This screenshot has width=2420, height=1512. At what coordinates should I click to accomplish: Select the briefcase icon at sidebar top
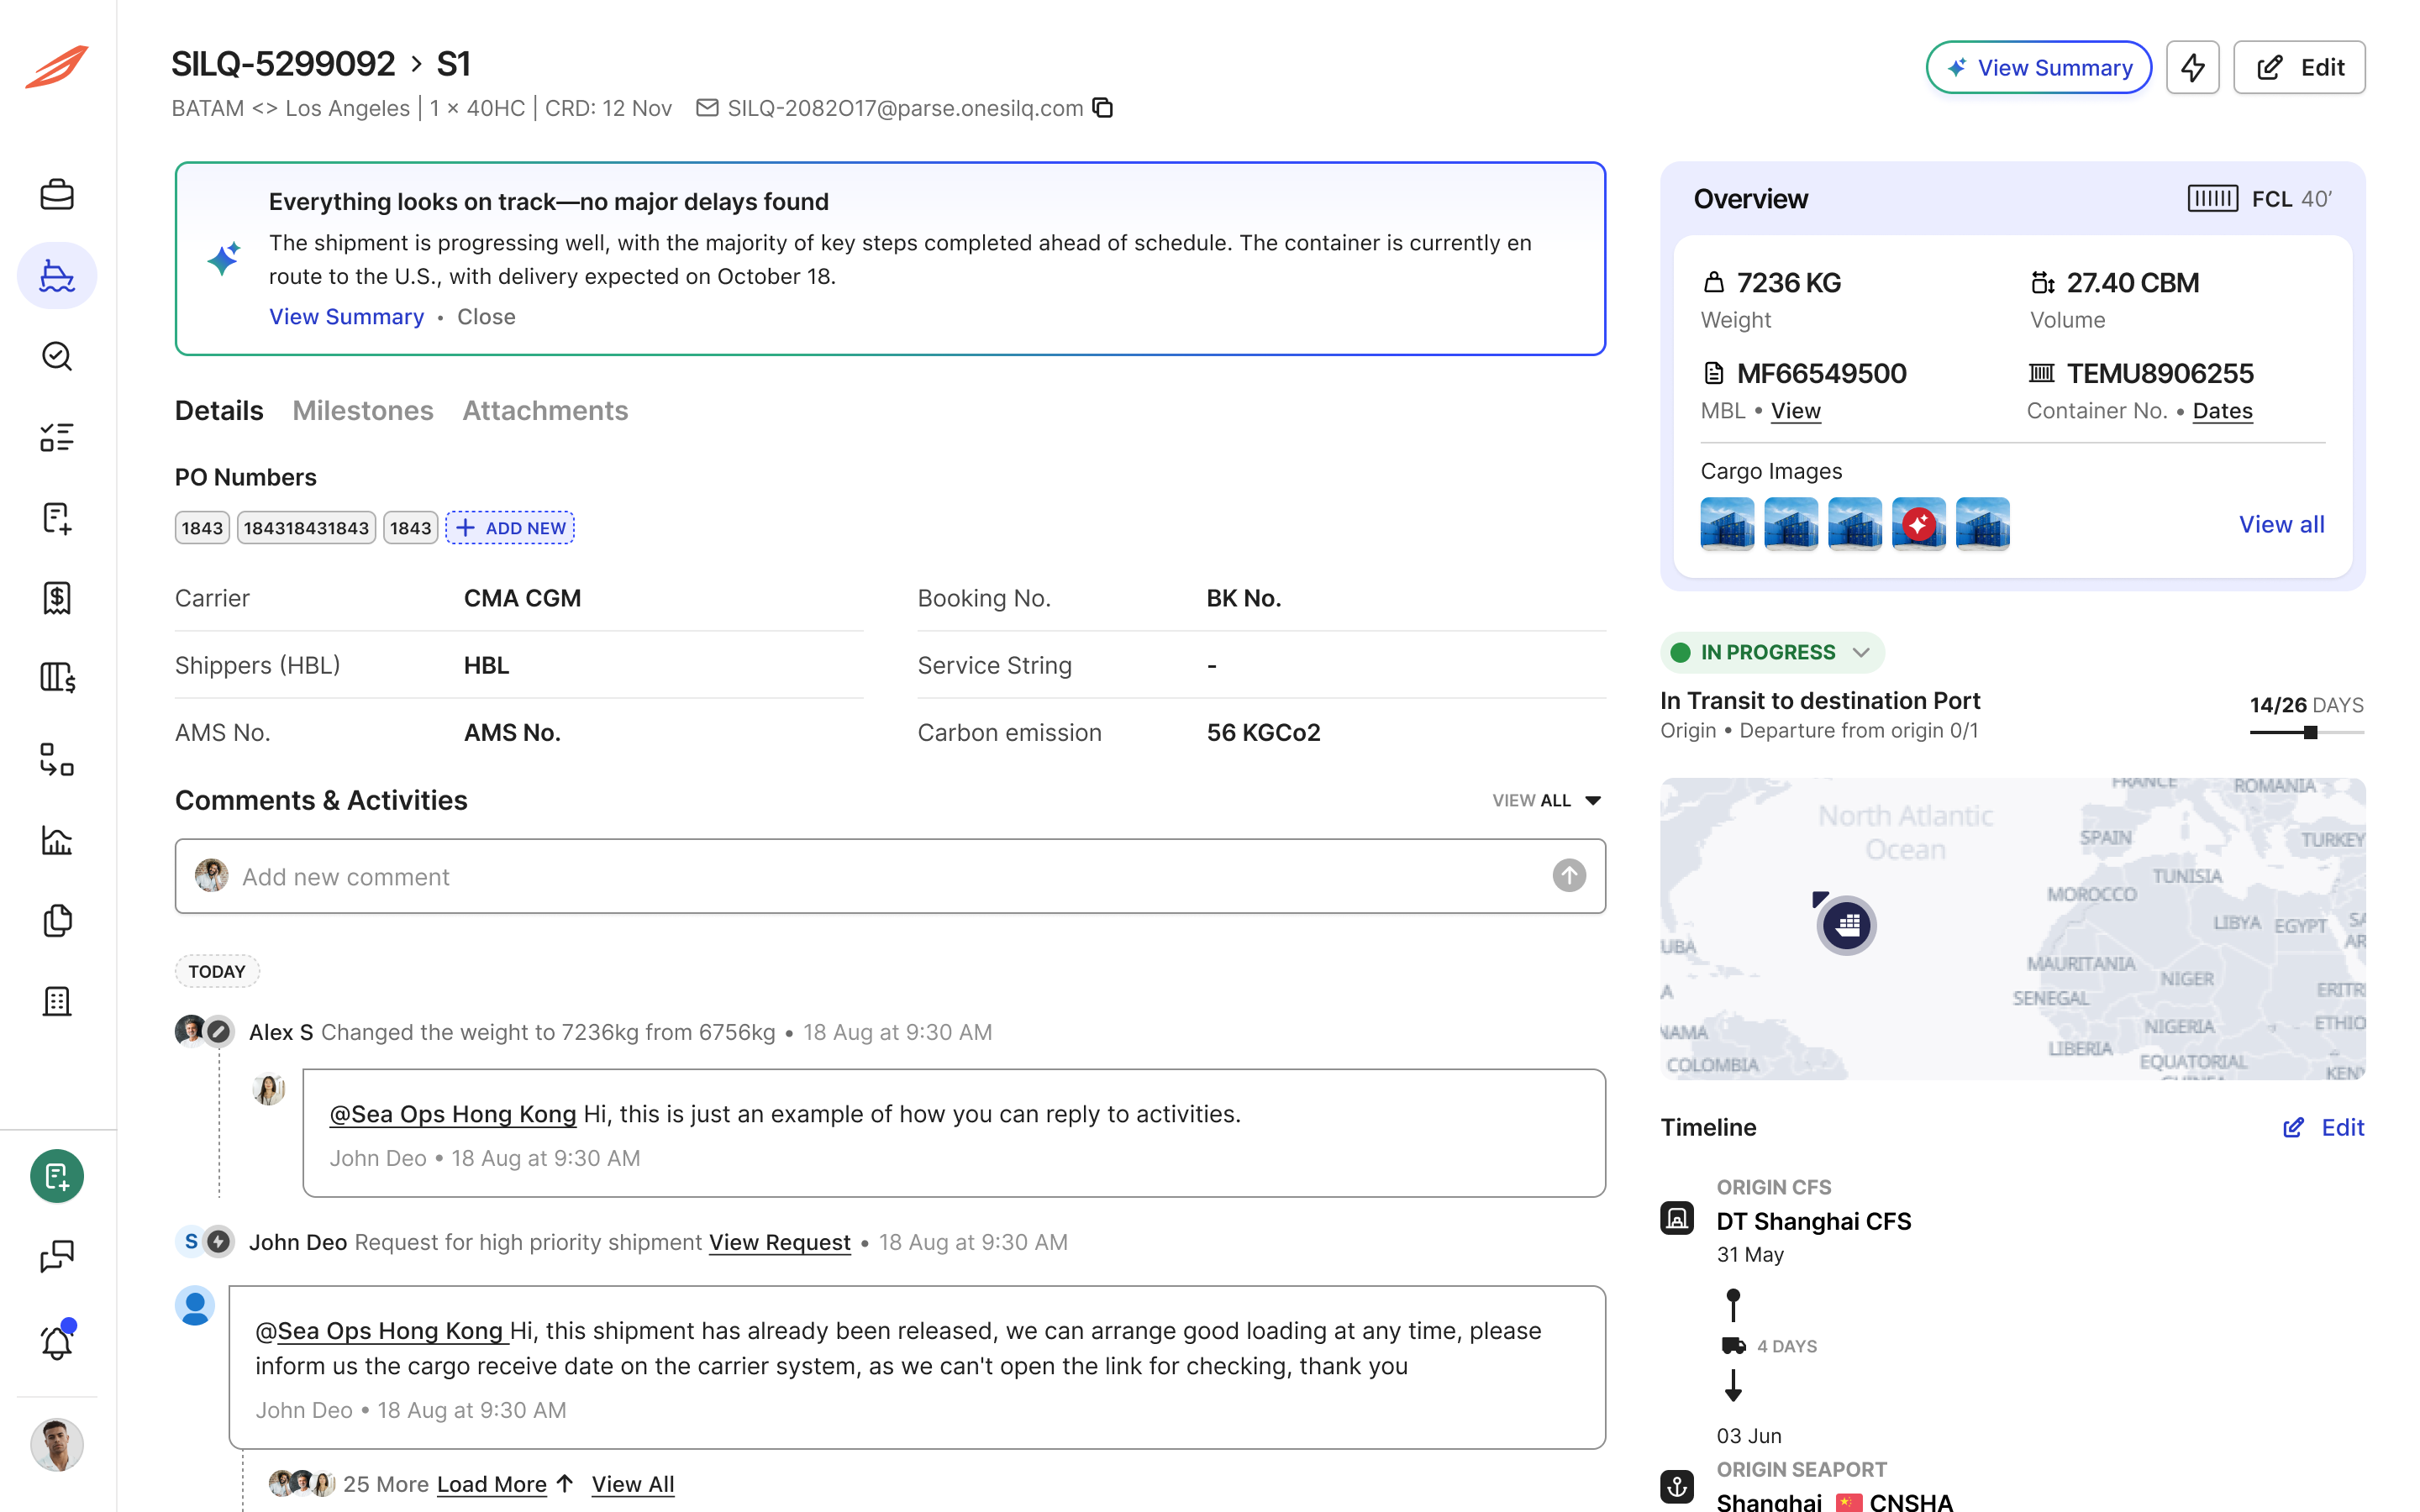pyautogui.click(x=57, y=194)
